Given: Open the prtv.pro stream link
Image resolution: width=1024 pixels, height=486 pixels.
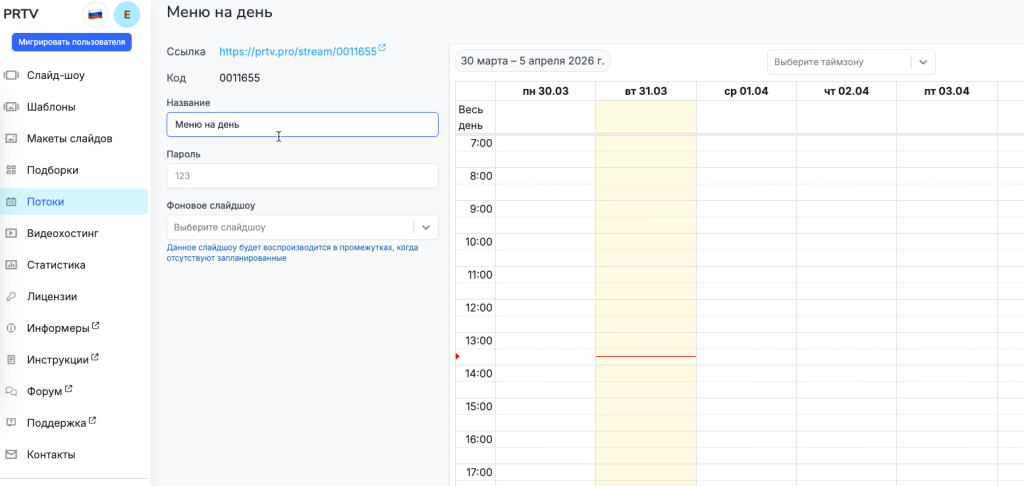Looking at the screenshot, I should point(298,51).
